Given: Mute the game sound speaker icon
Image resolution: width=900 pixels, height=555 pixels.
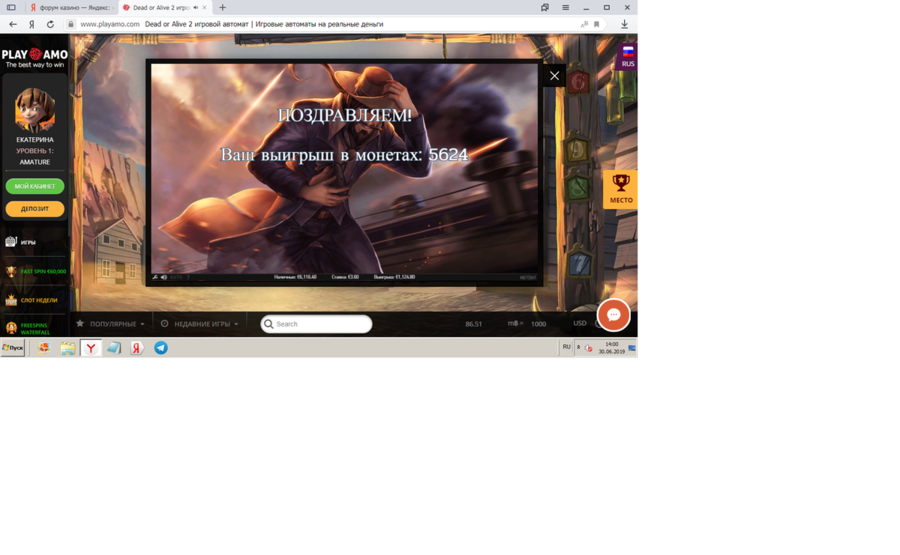Looking at the screenshot, I should coord(164,277).
